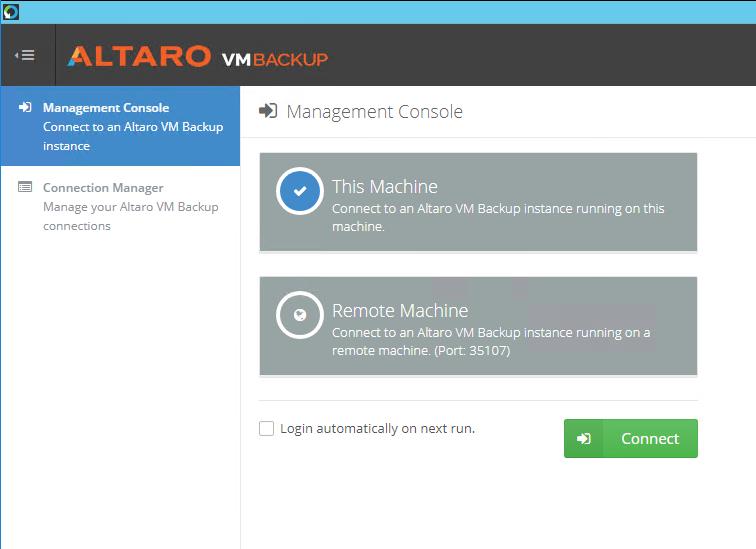This screenshot has width=756, height=549.
Task: Click the Connection Manager list icon
Action: tap(25, 187)
